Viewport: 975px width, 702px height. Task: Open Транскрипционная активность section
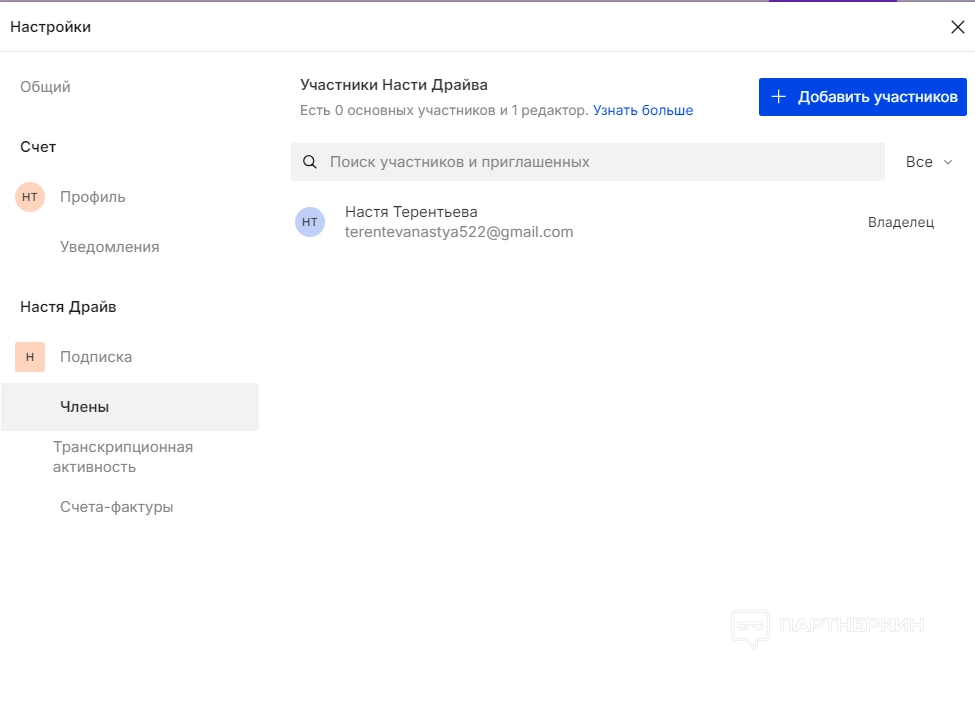point(123,457)
